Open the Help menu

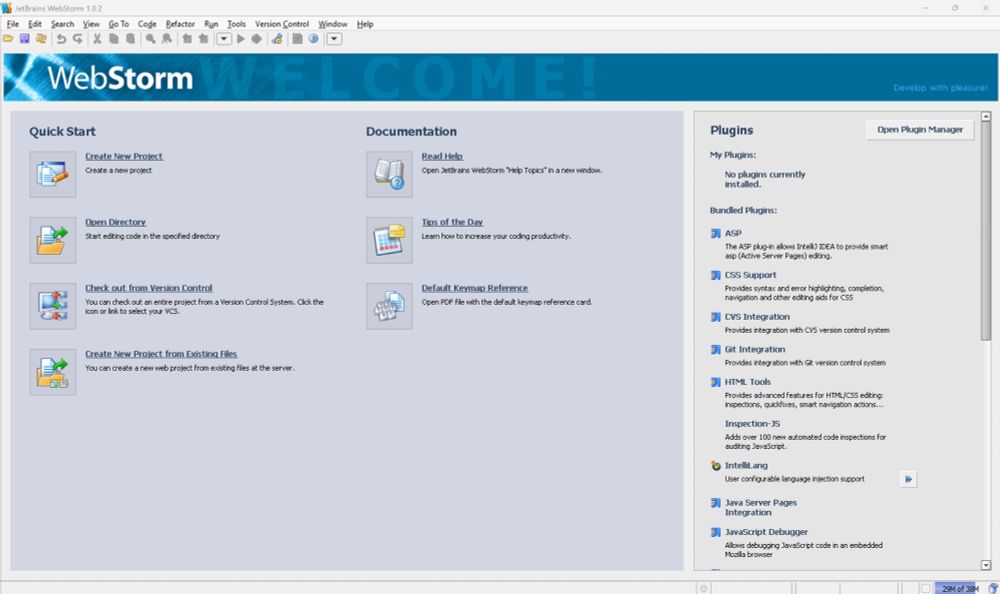pyautogui.click(x=365, y=24)
